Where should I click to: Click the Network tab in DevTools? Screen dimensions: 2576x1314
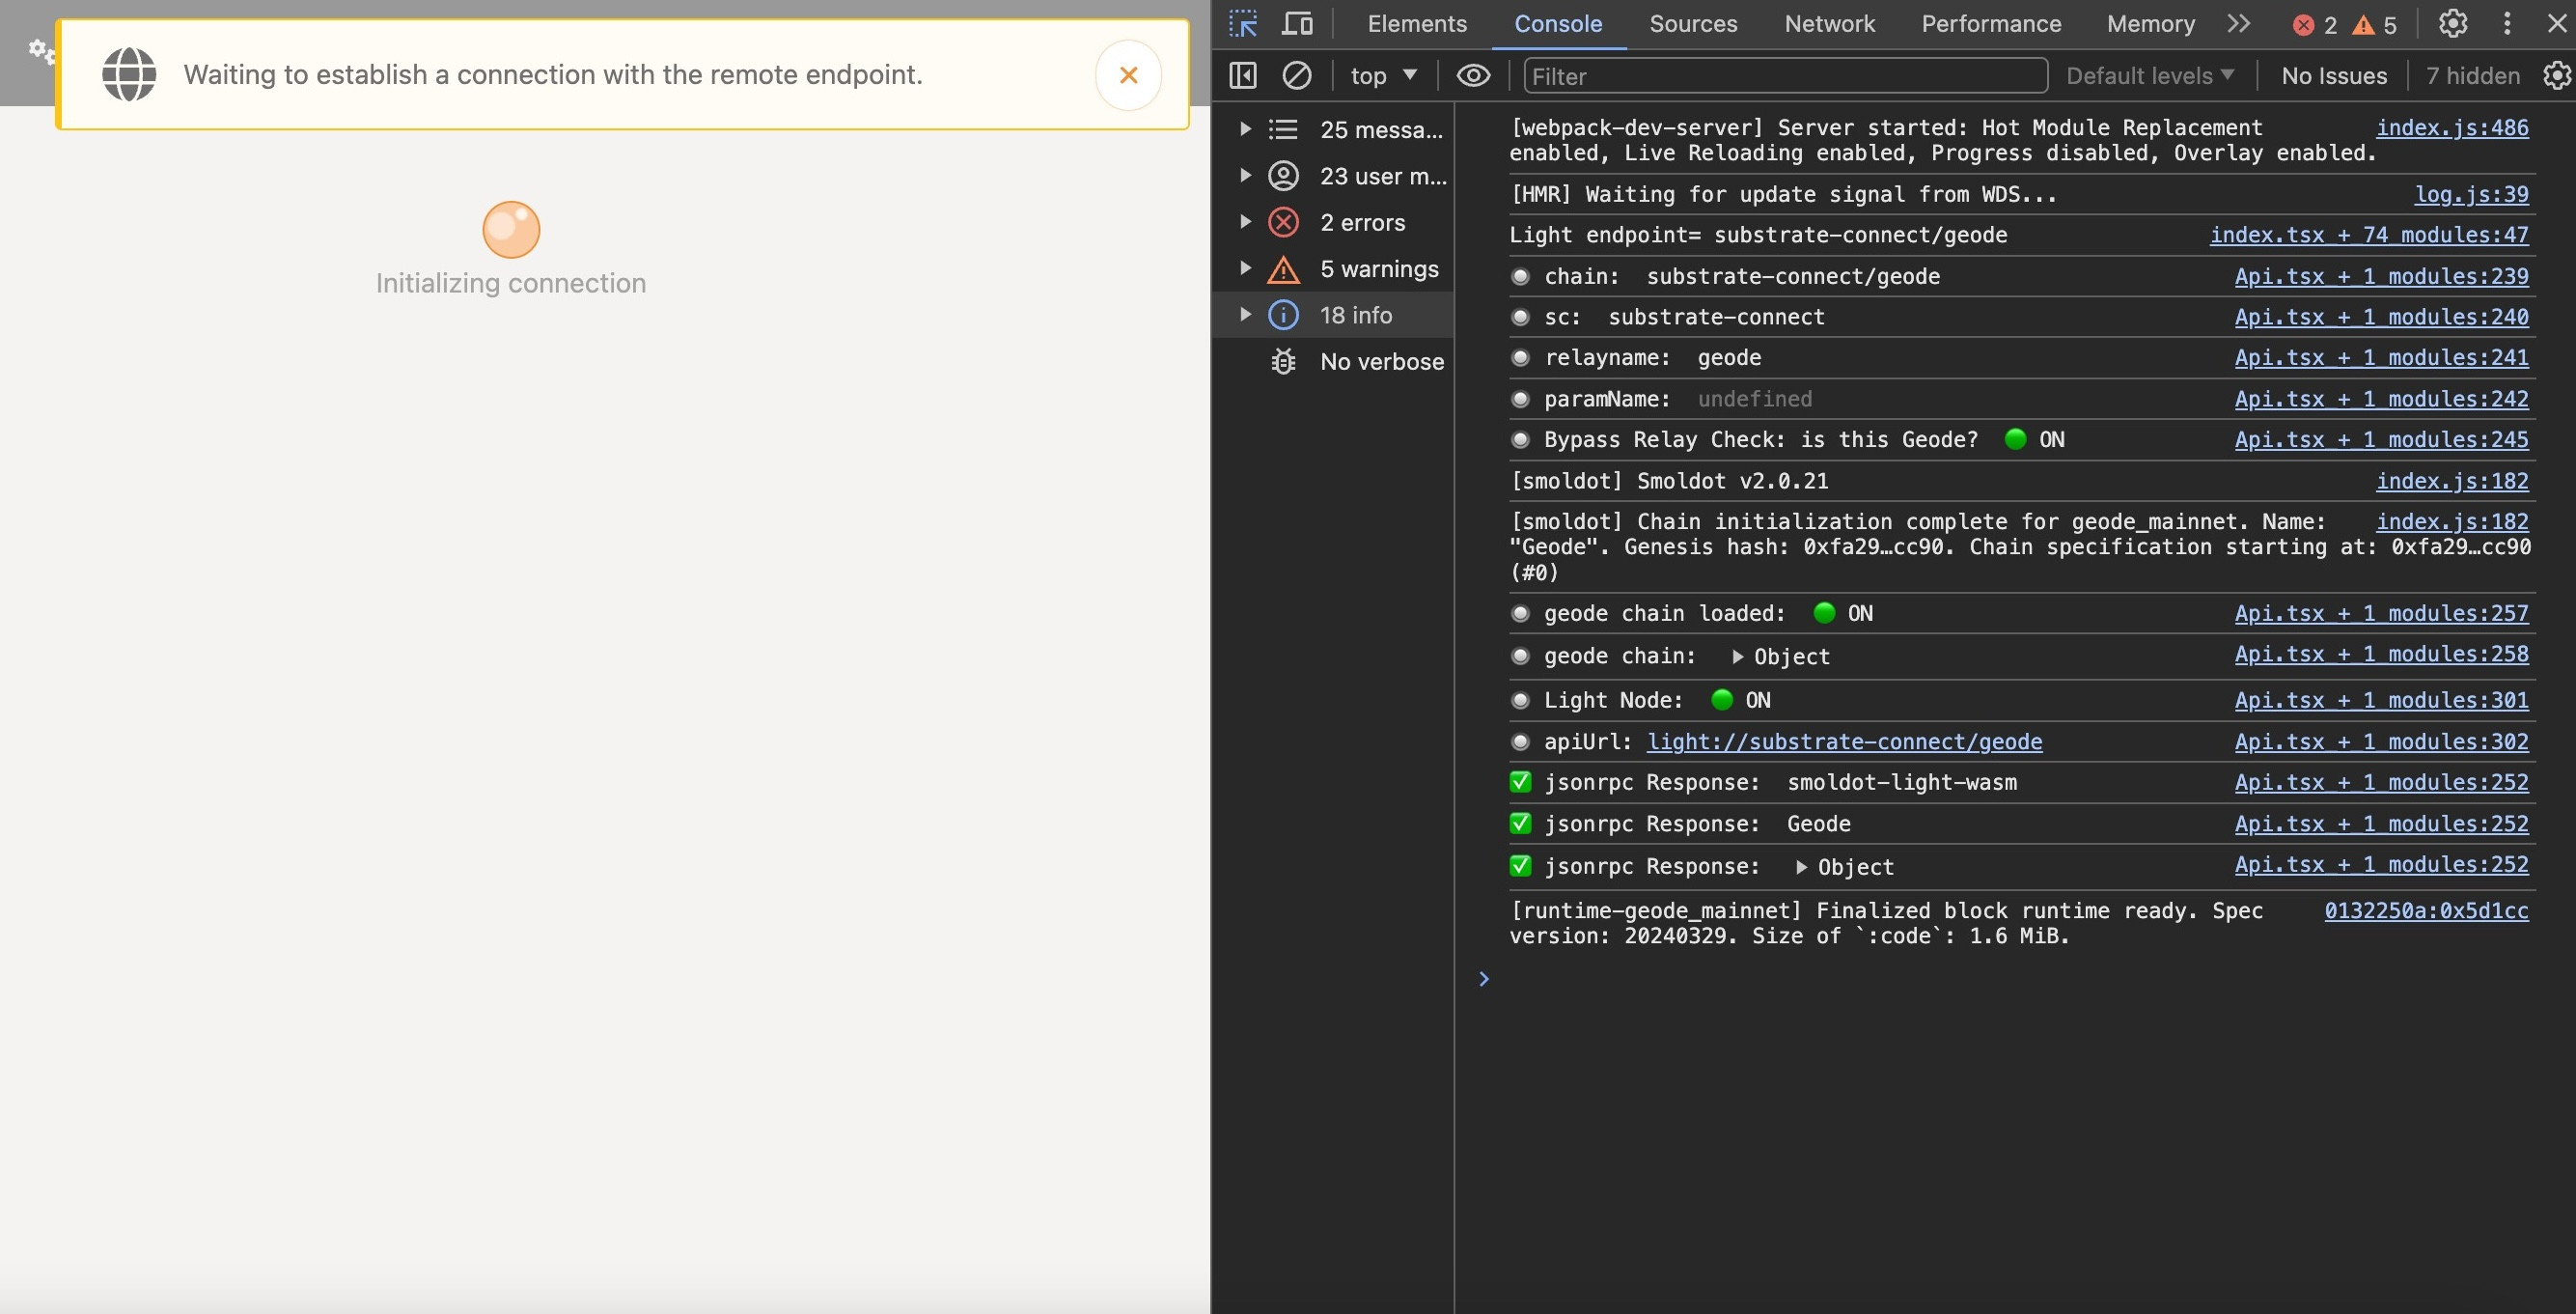click(x=1829, y=23)
